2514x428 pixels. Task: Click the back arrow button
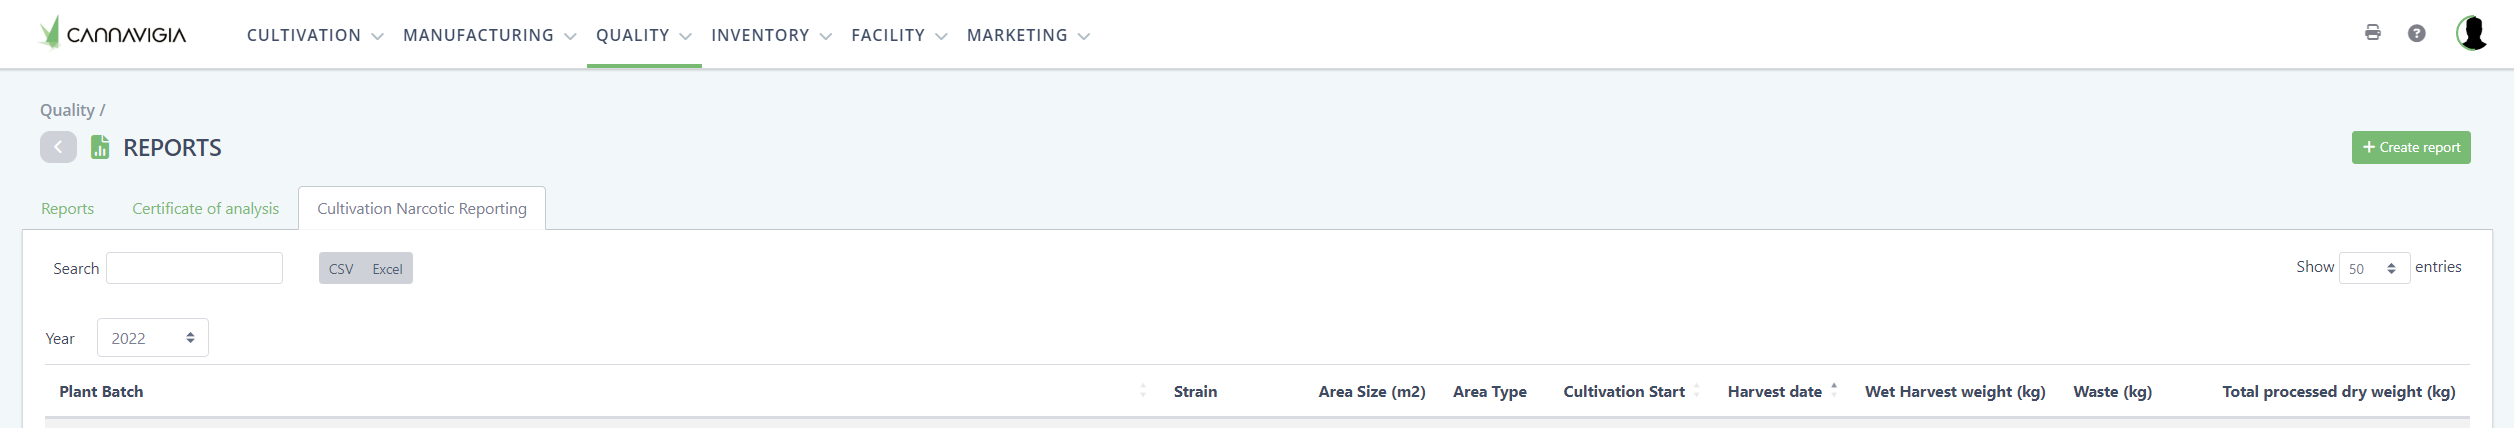(x=58, y=147)
